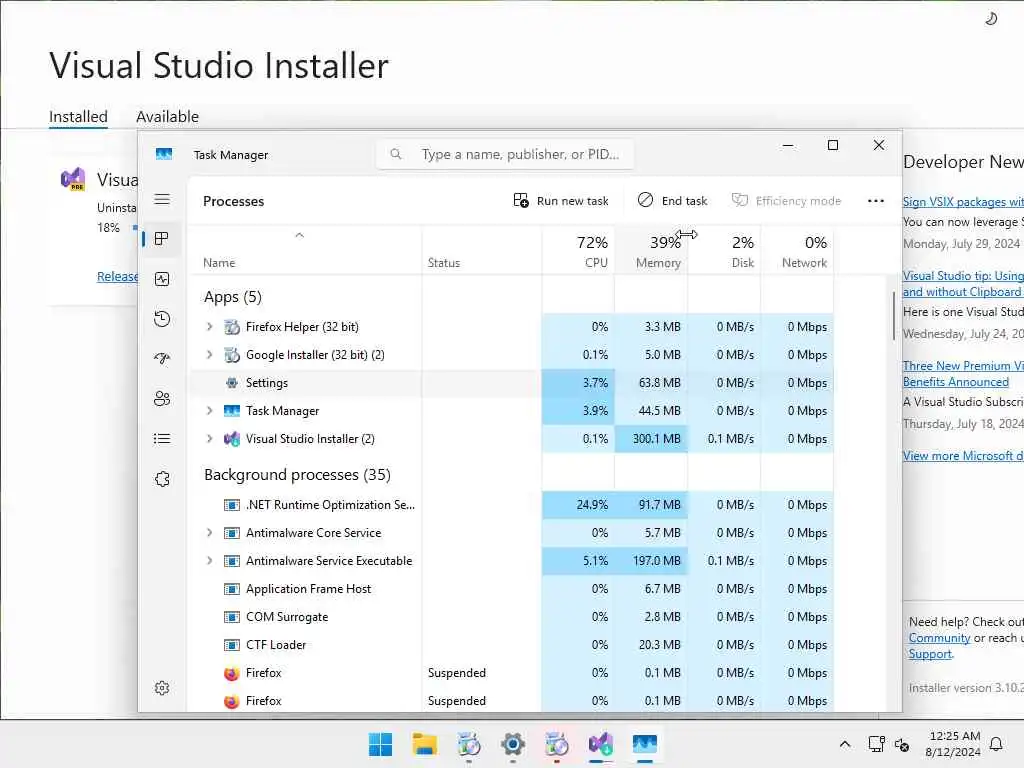The width and height of the screenshot is (1024, 768).
Task: Open Users page in Task Manager sidebar
Action: 162,398
